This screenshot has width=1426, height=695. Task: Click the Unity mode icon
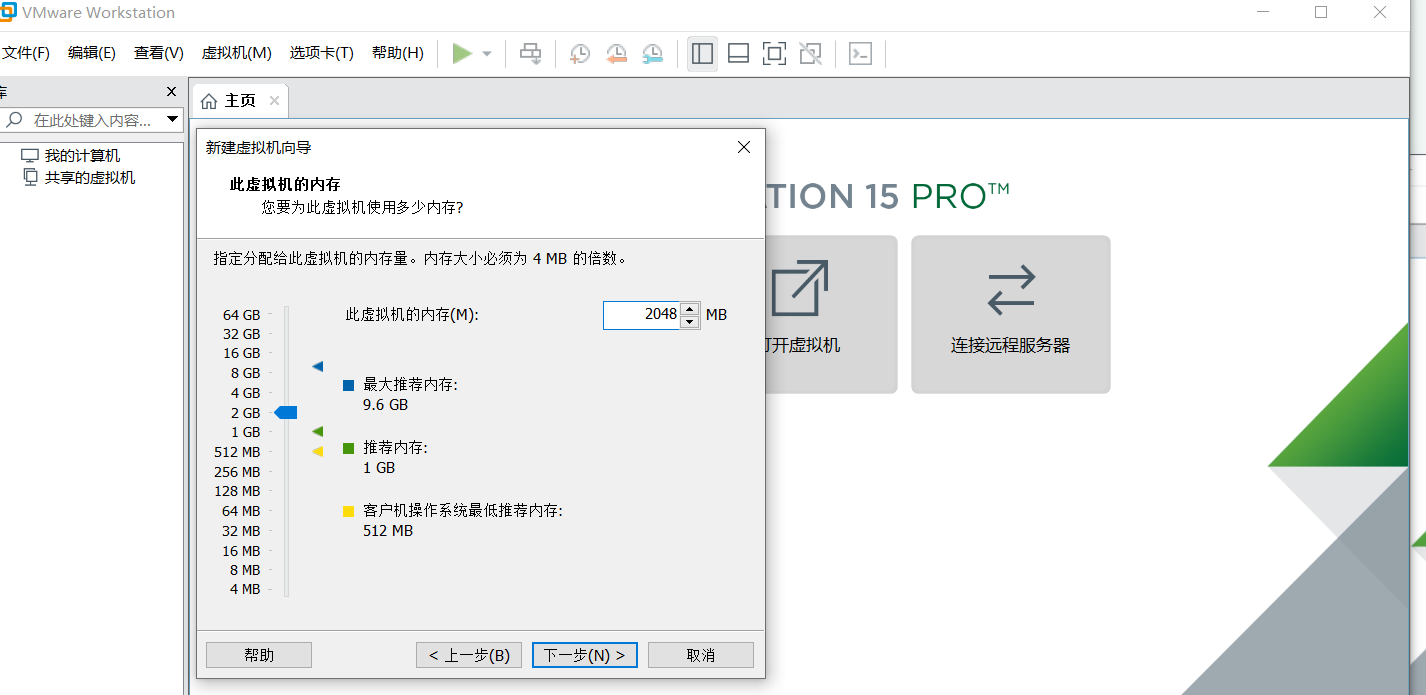click(811, 53)
